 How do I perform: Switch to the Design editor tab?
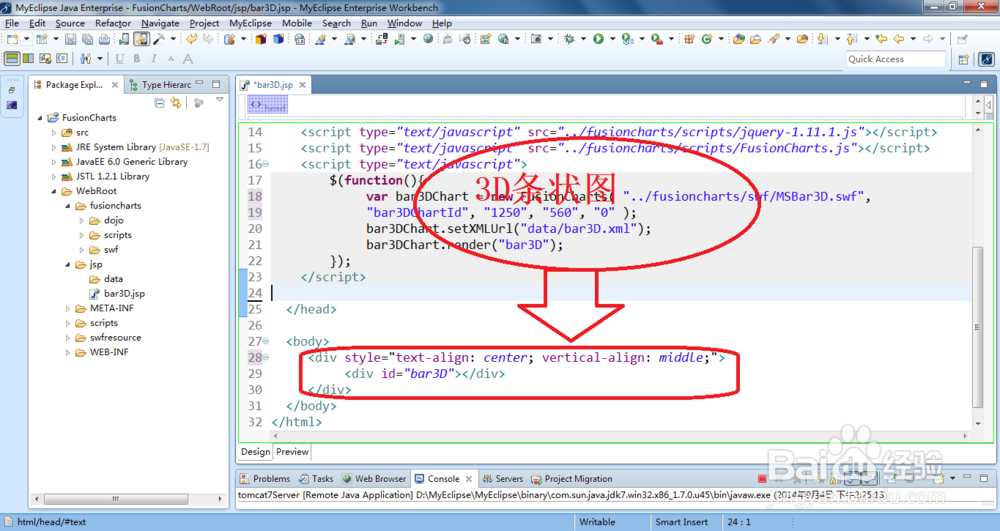click(256, 452)
